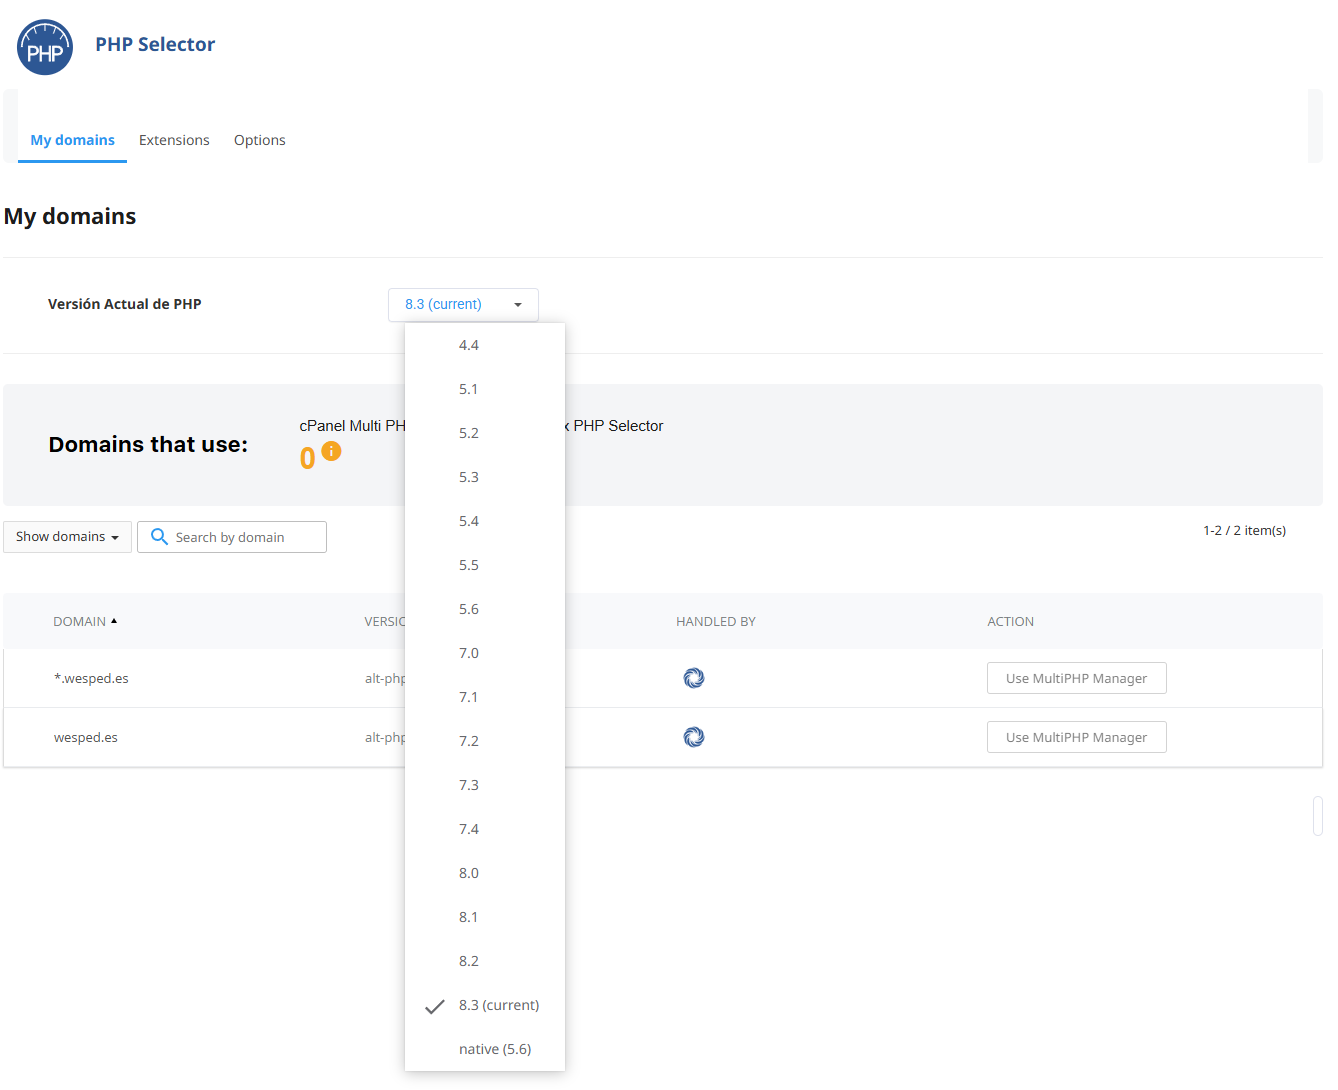Screen dimensions: 1338x1090
Task: Go to the My domains tab
Action: (72, 140)
